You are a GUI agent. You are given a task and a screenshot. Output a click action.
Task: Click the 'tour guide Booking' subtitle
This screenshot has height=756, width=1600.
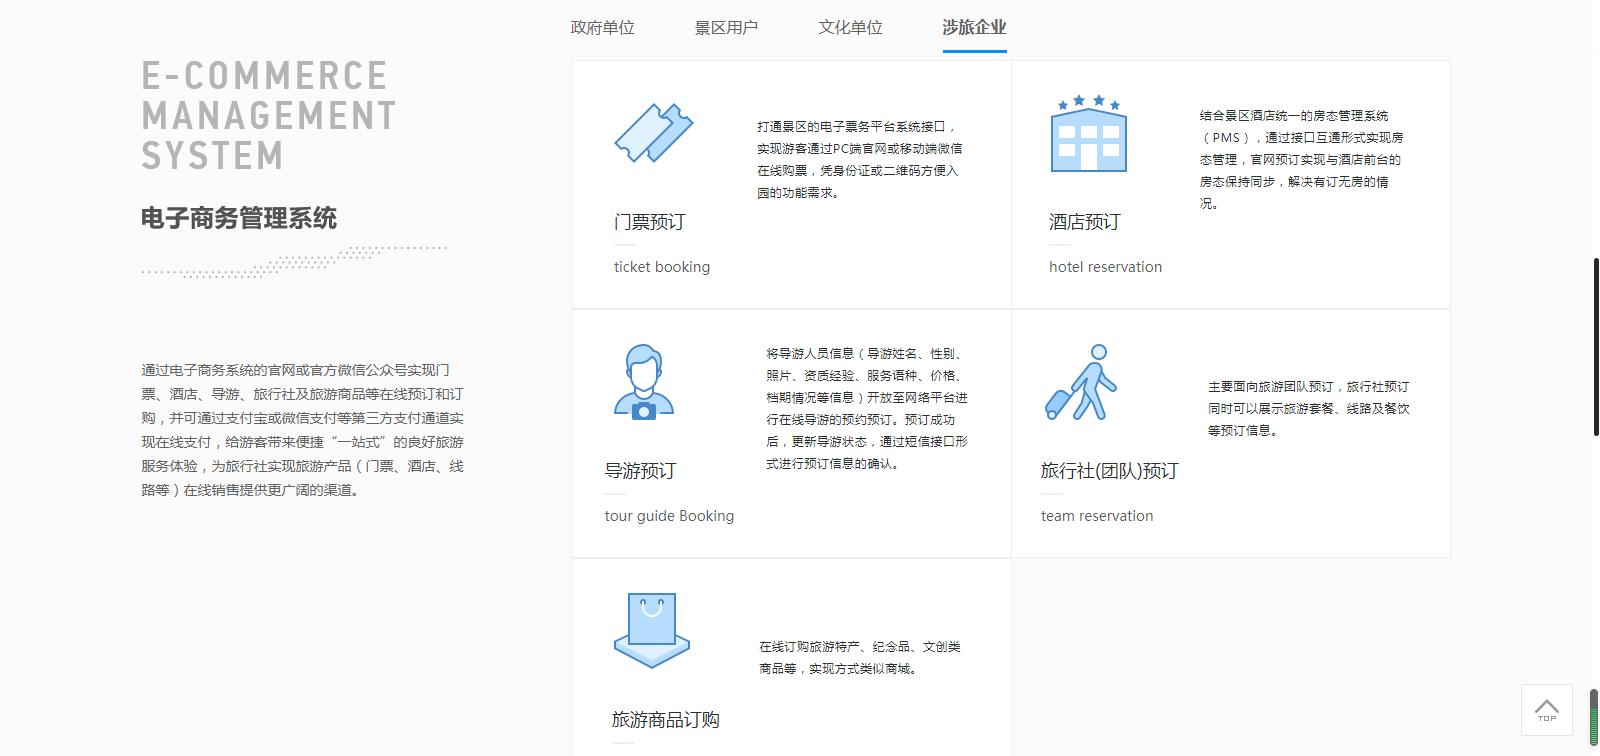tap(669, 516)
